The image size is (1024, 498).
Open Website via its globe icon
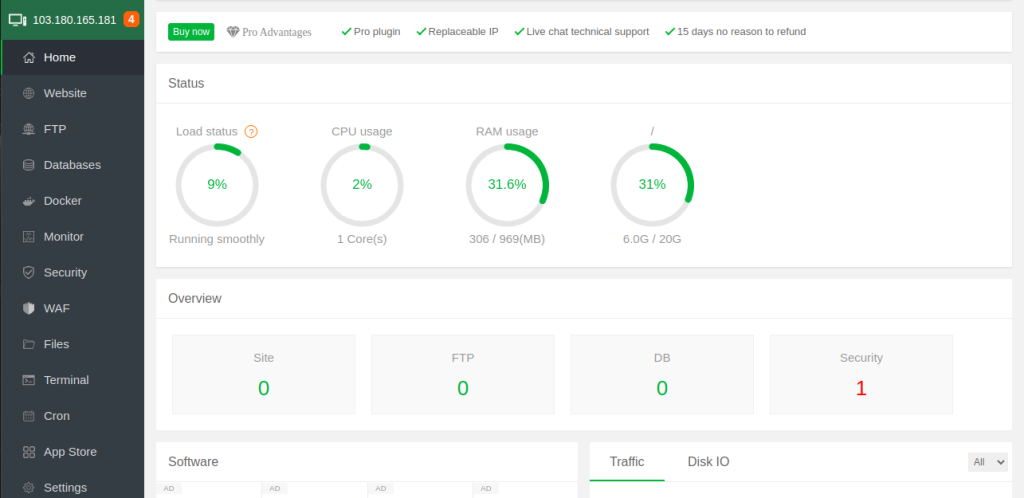[29, 94]
